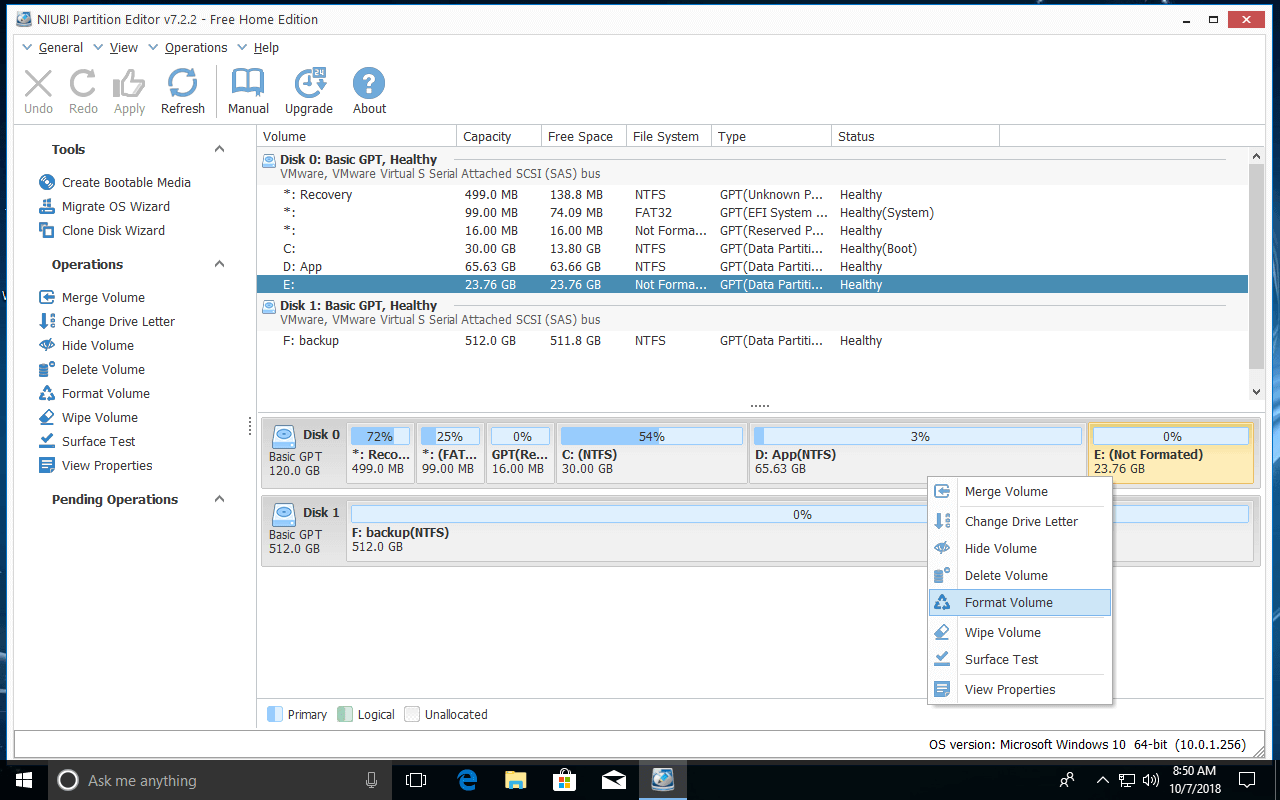1280x800 pixels.
Task: Click the Hide Volume eye icon in sidebar
Action: tap(46, 345)
